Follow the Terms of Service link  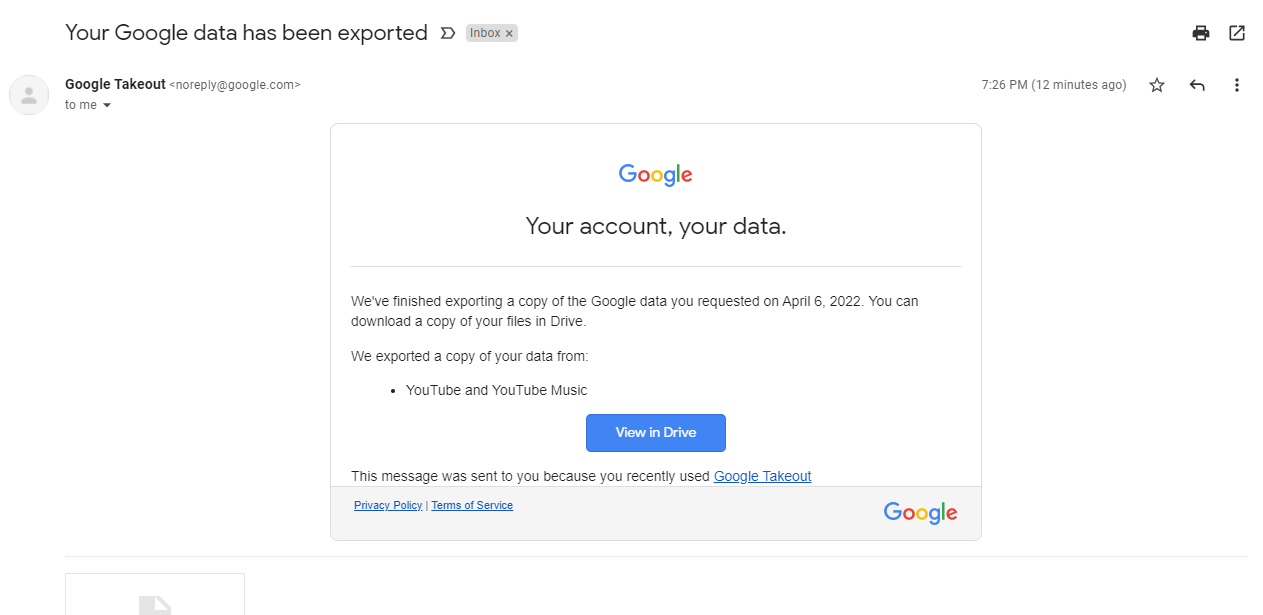pyautogui.click(x=472, y=505)
